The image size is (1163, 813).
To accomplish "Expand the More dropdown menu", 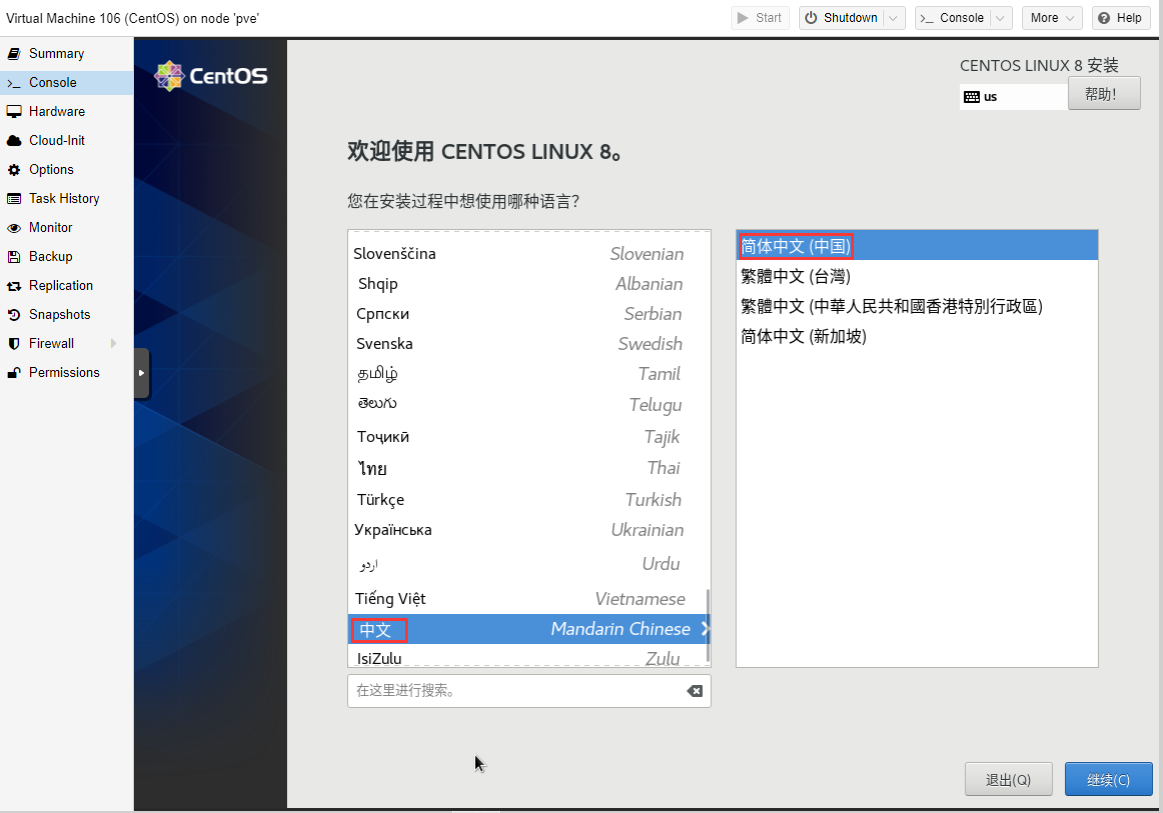I will (1070, 18).
